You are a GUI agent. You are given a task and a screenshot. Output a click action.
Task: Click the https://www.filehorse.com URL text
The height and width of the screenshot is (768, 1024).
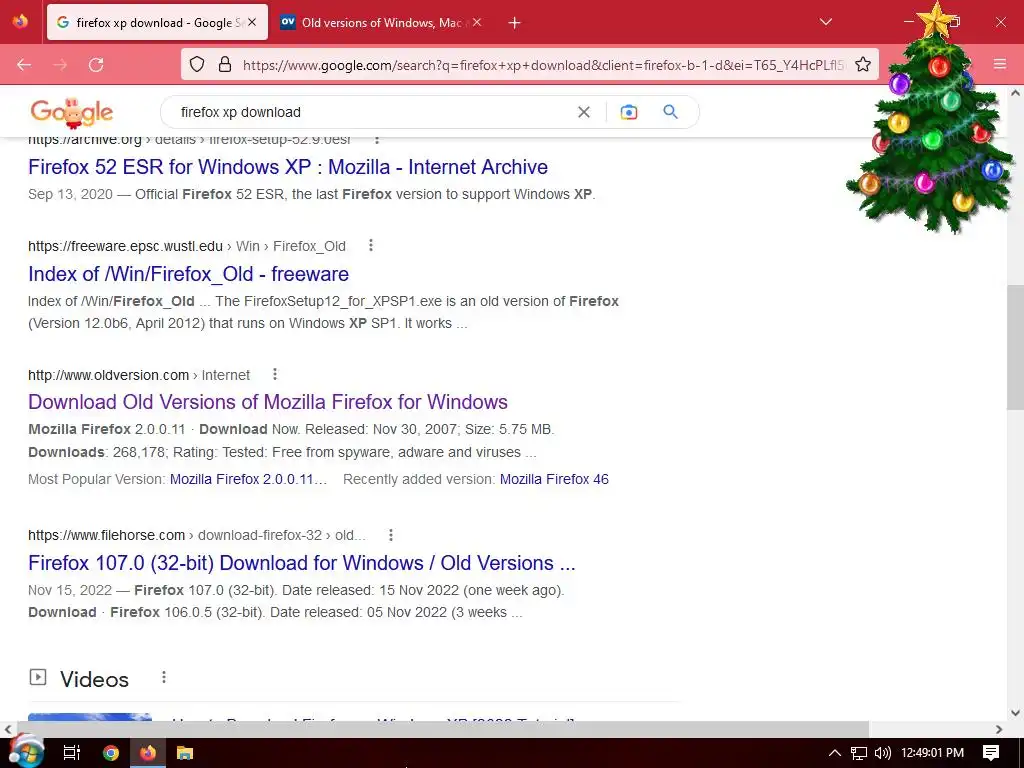tap(106, 536)
